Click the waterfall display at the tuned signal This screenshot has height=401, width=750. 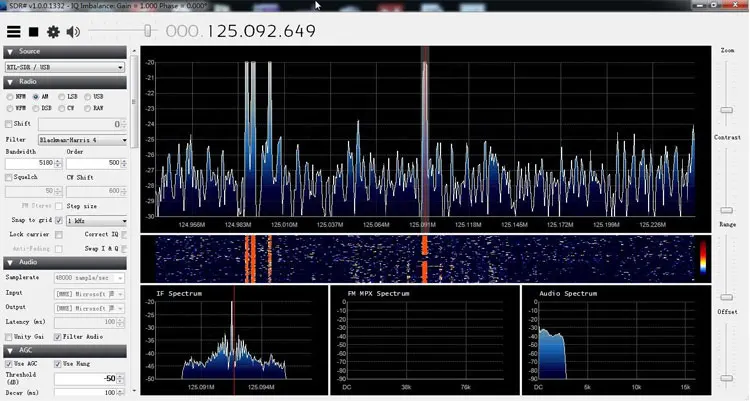424,259
